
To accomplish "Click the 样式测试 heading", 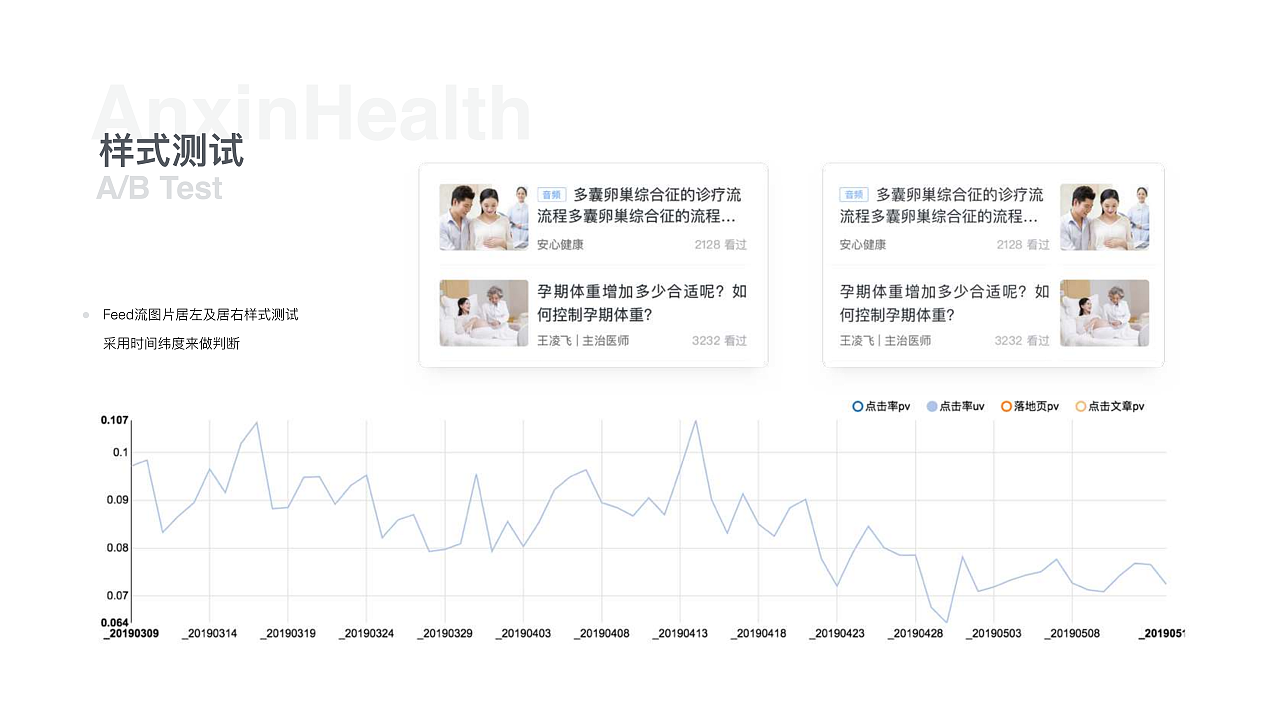I will point(172,152).
